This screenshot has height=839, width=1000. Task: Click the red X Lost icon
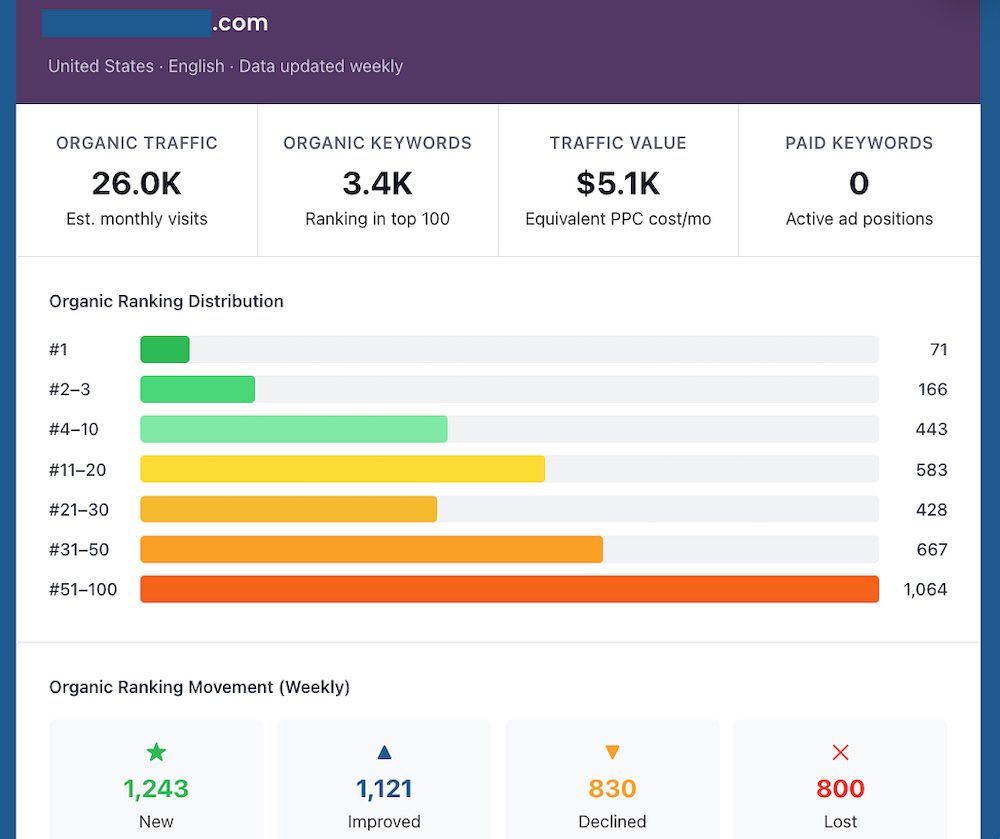click(840, 752)
